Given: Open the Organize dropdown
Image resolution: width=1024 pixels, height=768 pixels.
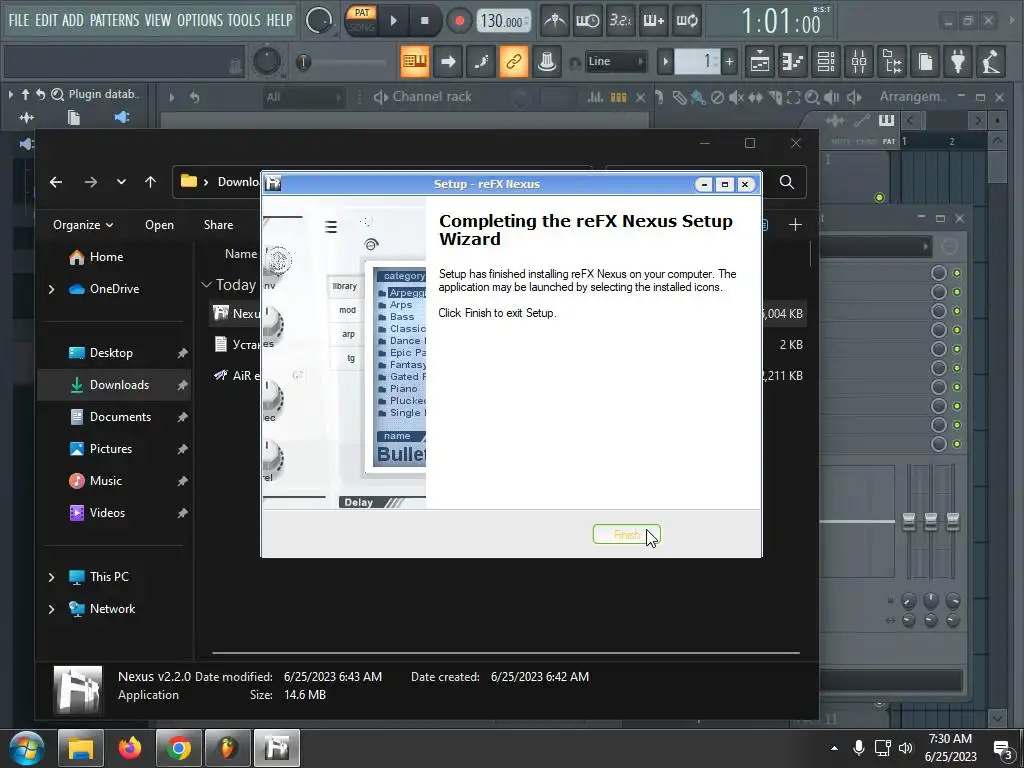Looking at the screenshot, I should coord(83,225).
